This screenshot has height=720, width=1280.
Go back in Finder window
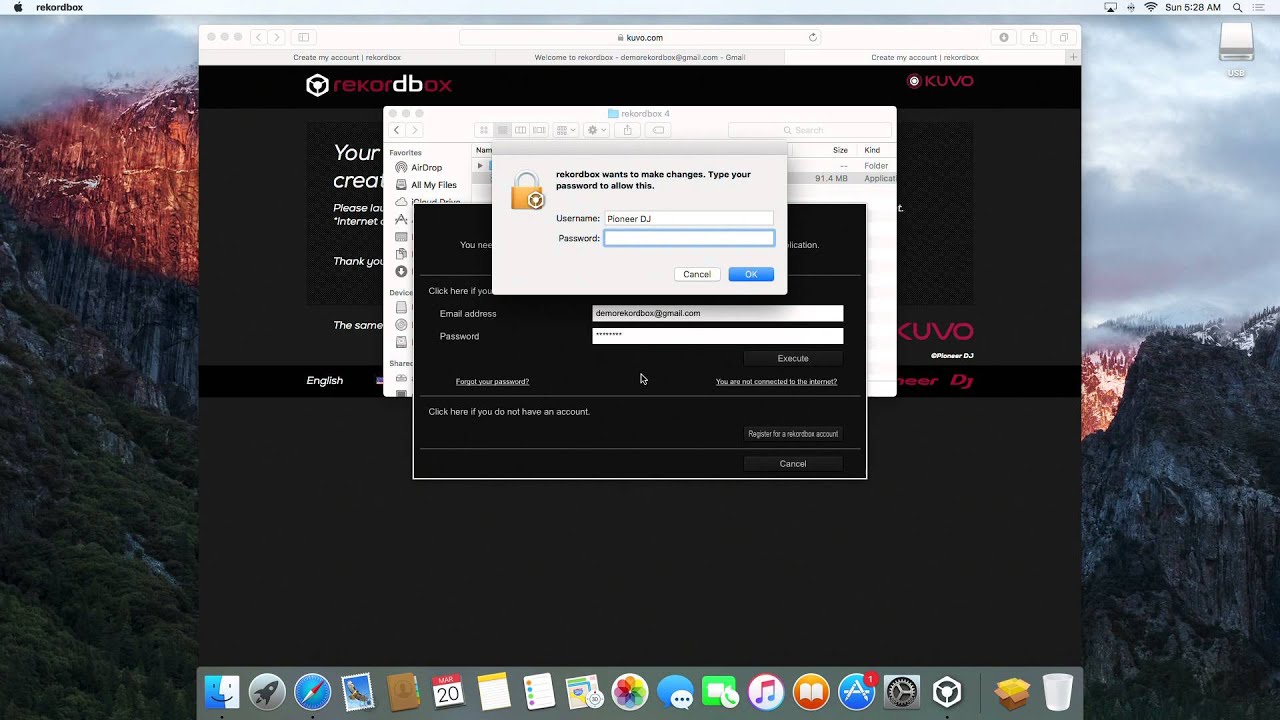coord(397,130)
